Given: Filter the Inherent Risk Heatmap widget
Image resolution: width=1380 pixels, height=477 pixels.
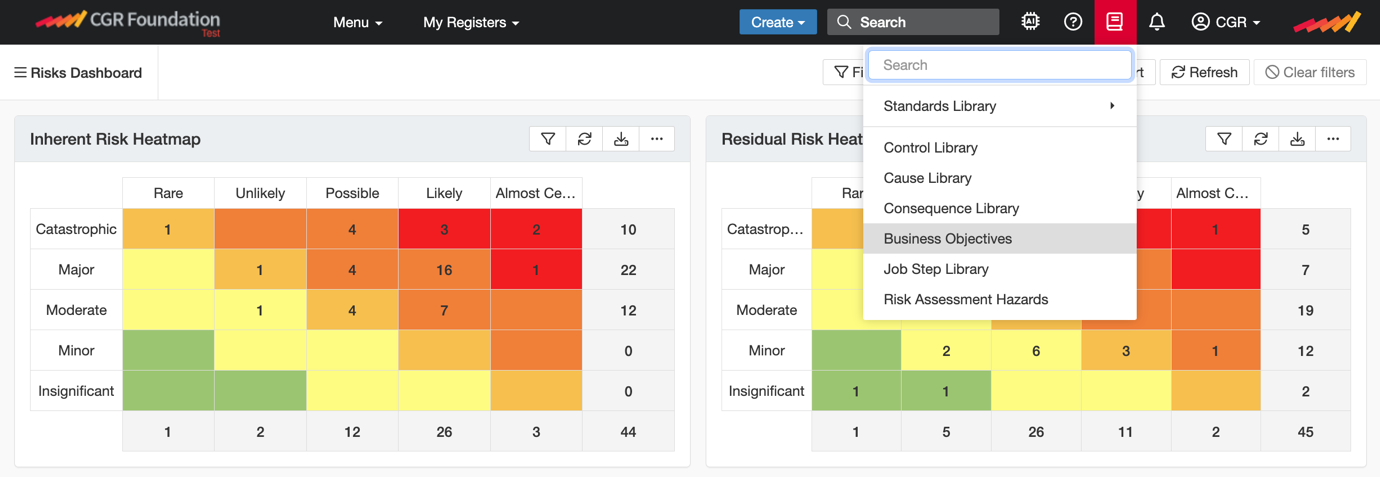Looking at the screenshot, I should 548,139.
